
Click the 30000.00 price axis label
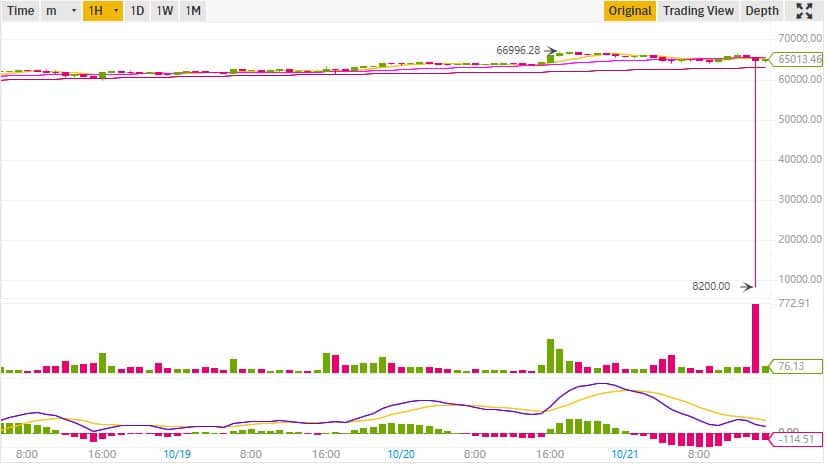(800, 200)
